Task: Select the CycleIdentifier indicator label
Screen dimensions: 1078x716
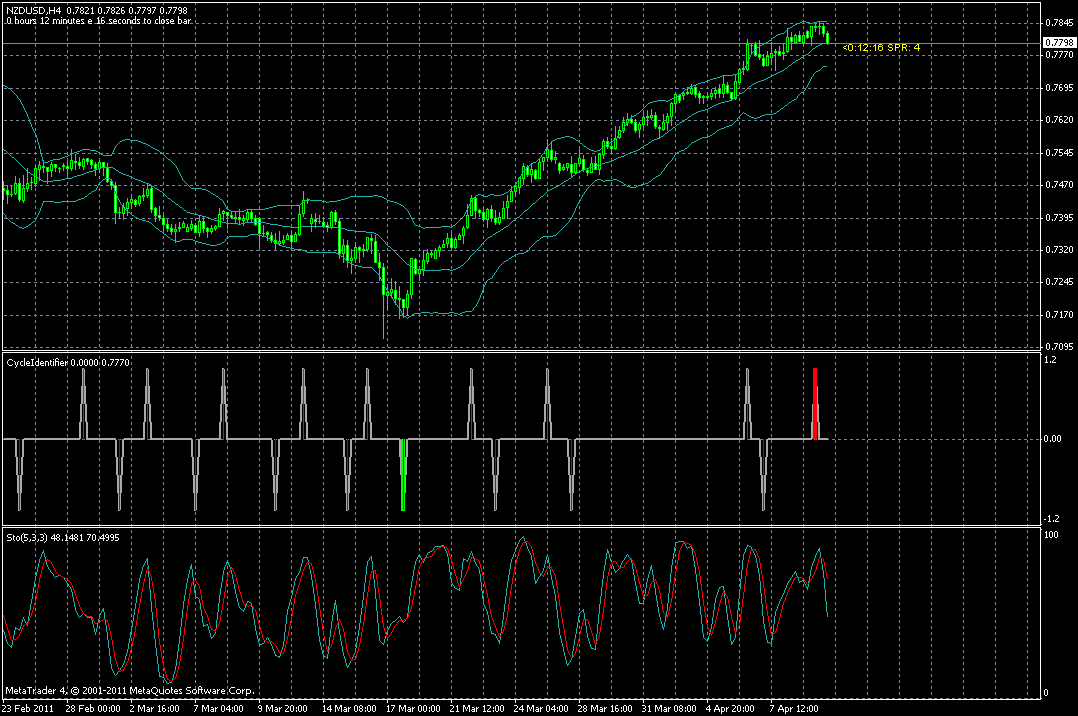Action: click(68, 362)
